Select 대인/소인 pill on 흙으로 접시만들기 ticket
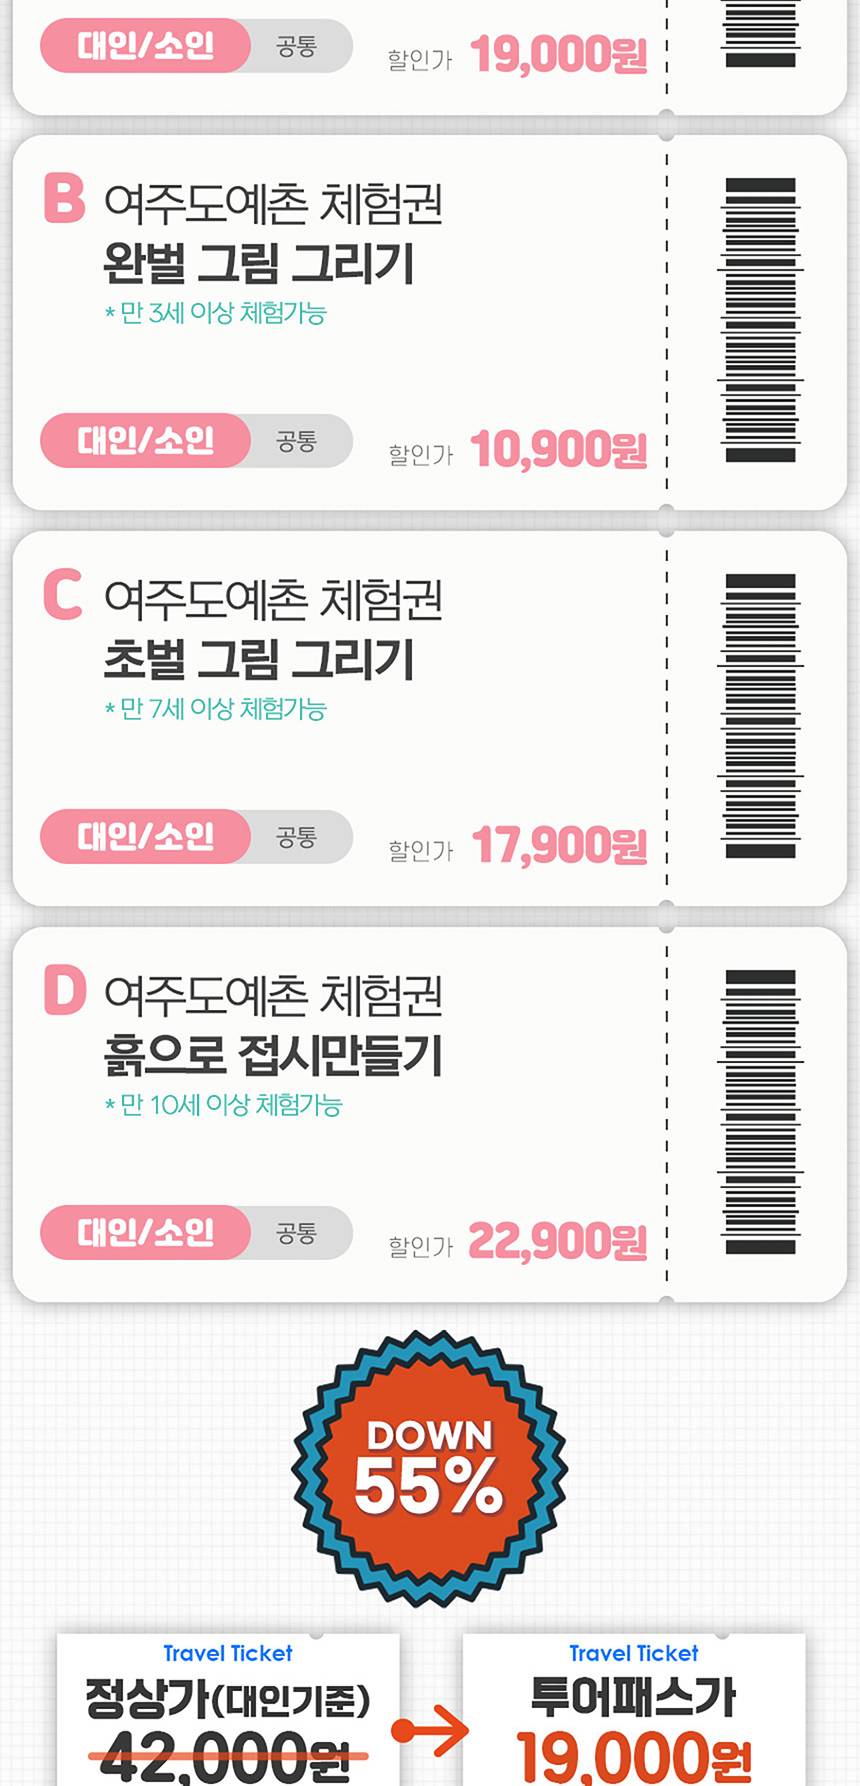 click(x=146, y=1232)
